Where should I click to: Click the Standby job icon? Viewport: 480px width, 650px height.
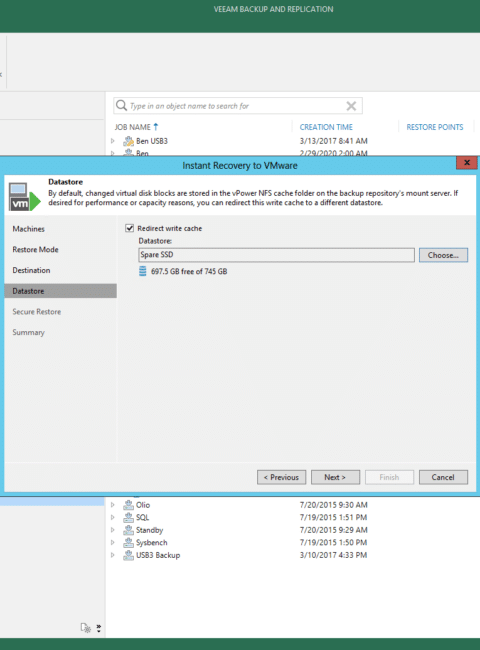pyautogui.click(x=128, y=530)
